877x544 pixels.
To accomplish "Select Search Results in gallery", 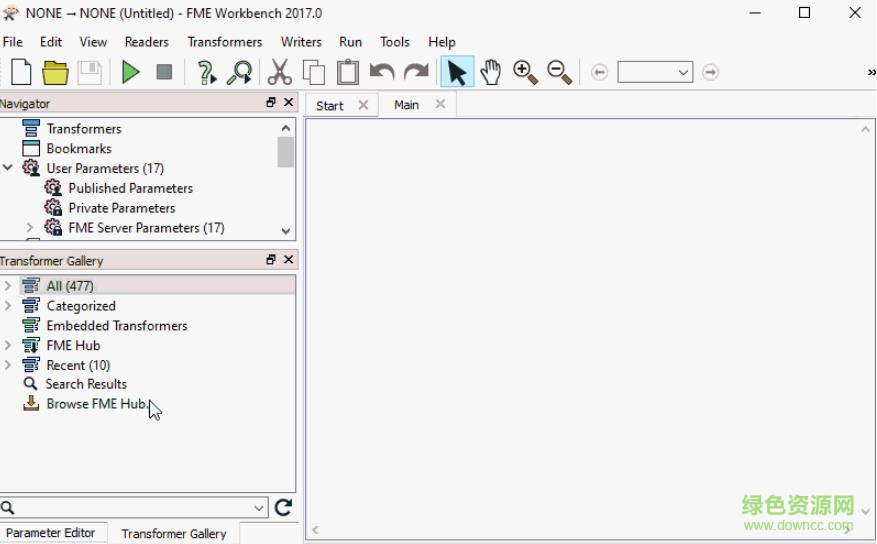I will 86,384.
